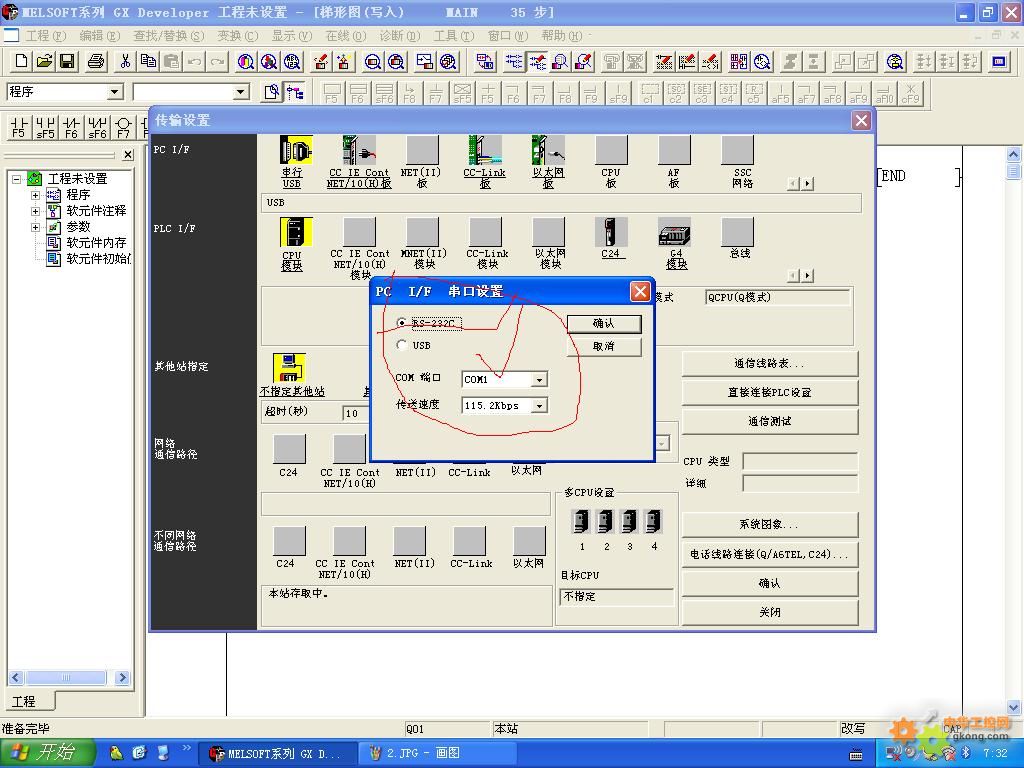Select the 不指定其他站 station icon
The width and height of the screenshot is (1024, 768).
[x=289, y=368]
